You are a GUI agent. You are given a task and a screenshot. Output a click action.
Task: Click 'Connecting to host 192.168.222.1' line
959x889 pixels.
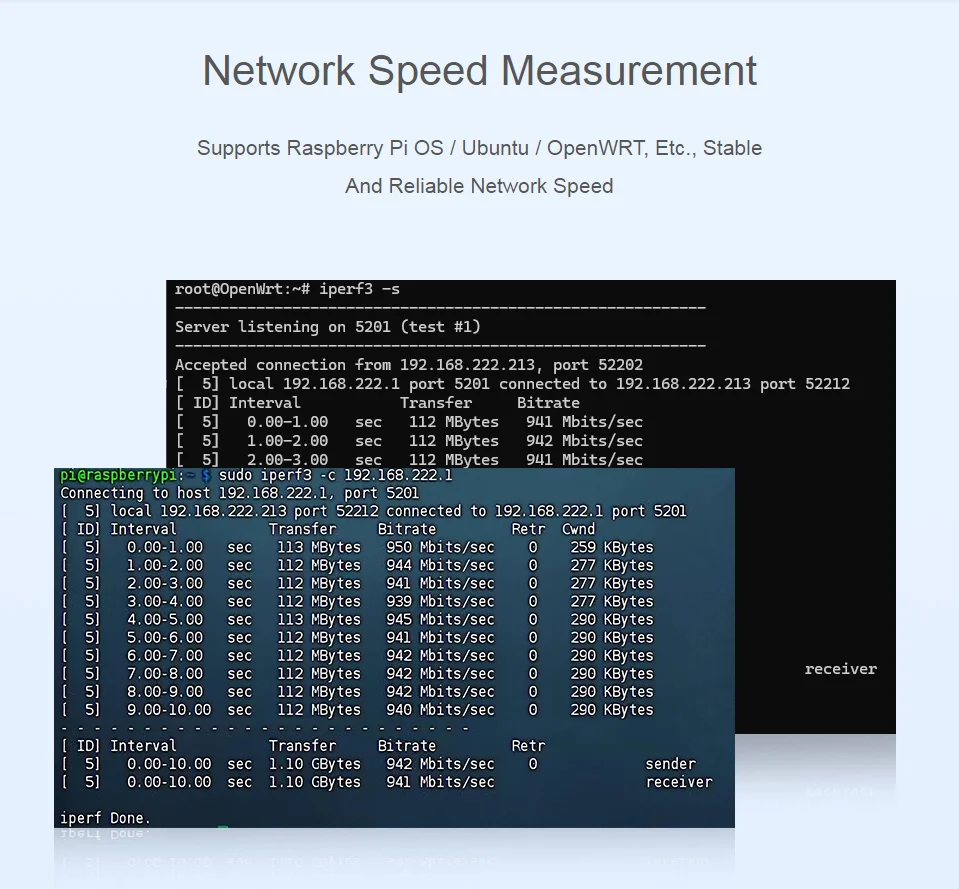pos(239,493)
